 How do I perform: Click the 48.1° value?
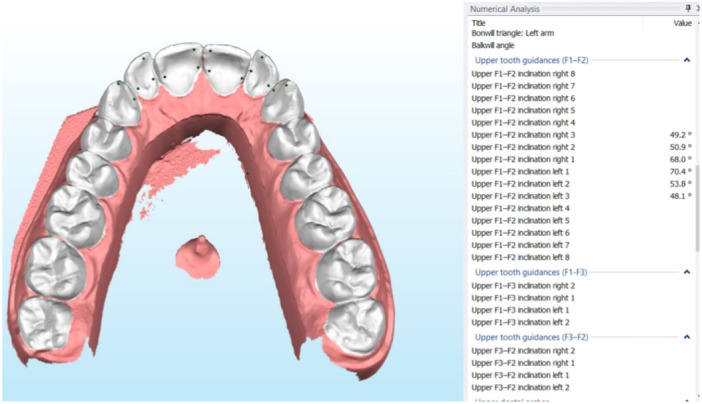pos(681,196)
